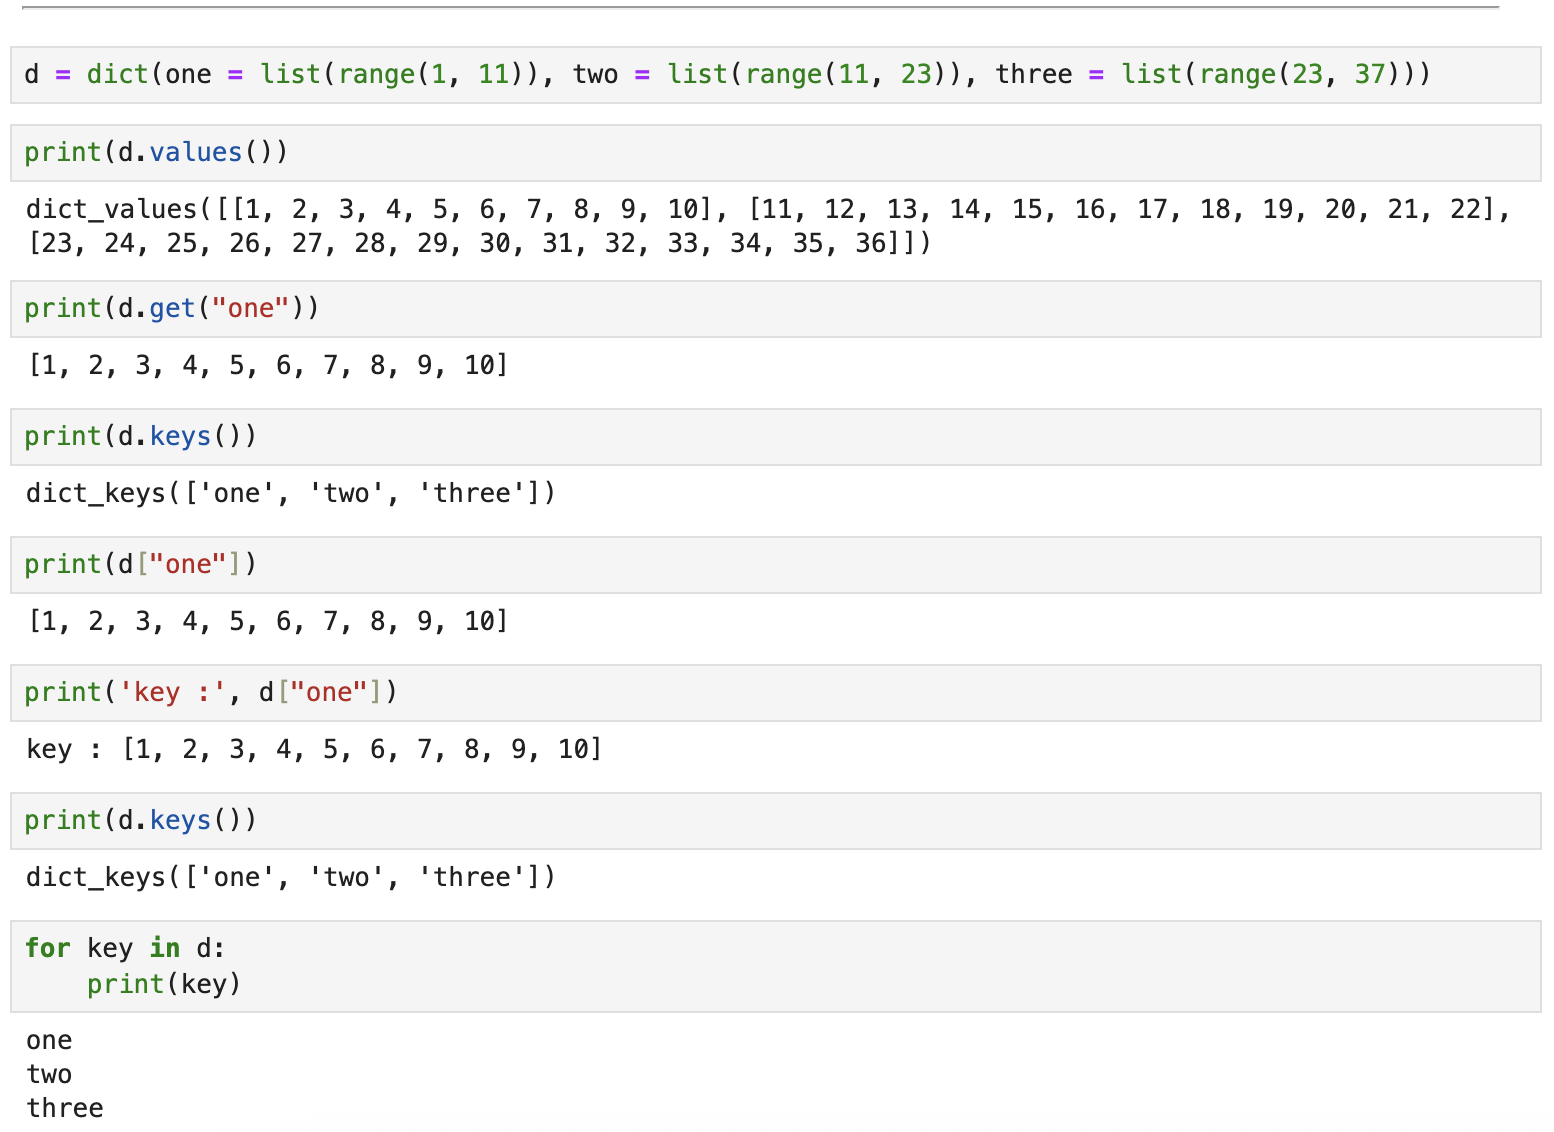Select the print(d.get("one")) cell
This screenshot has height=1132, width=1554.
coord(776,309)
